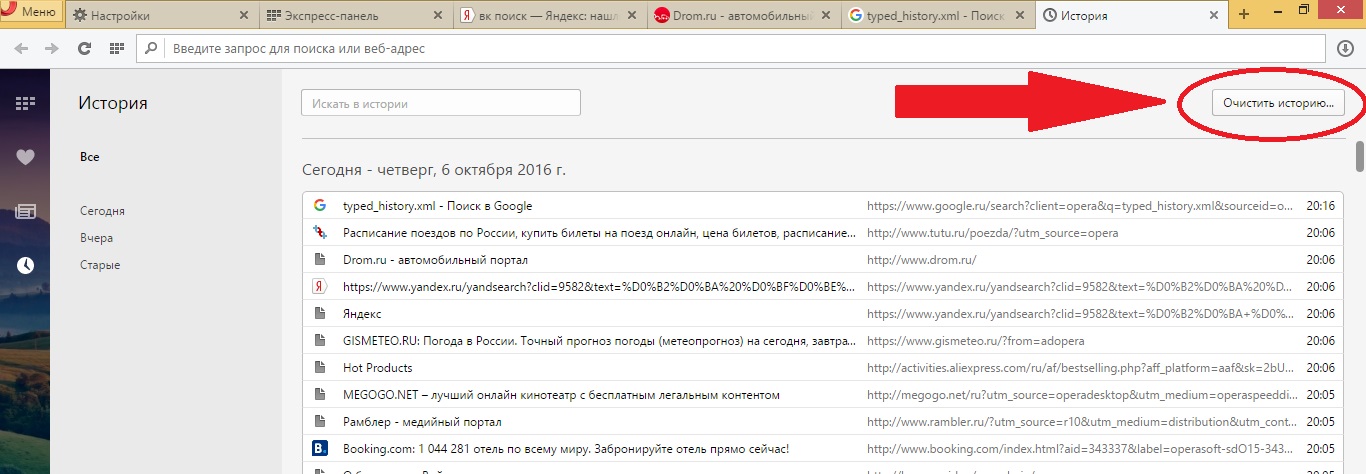Open MEGOGO.NET history entry

click(561, 395)
